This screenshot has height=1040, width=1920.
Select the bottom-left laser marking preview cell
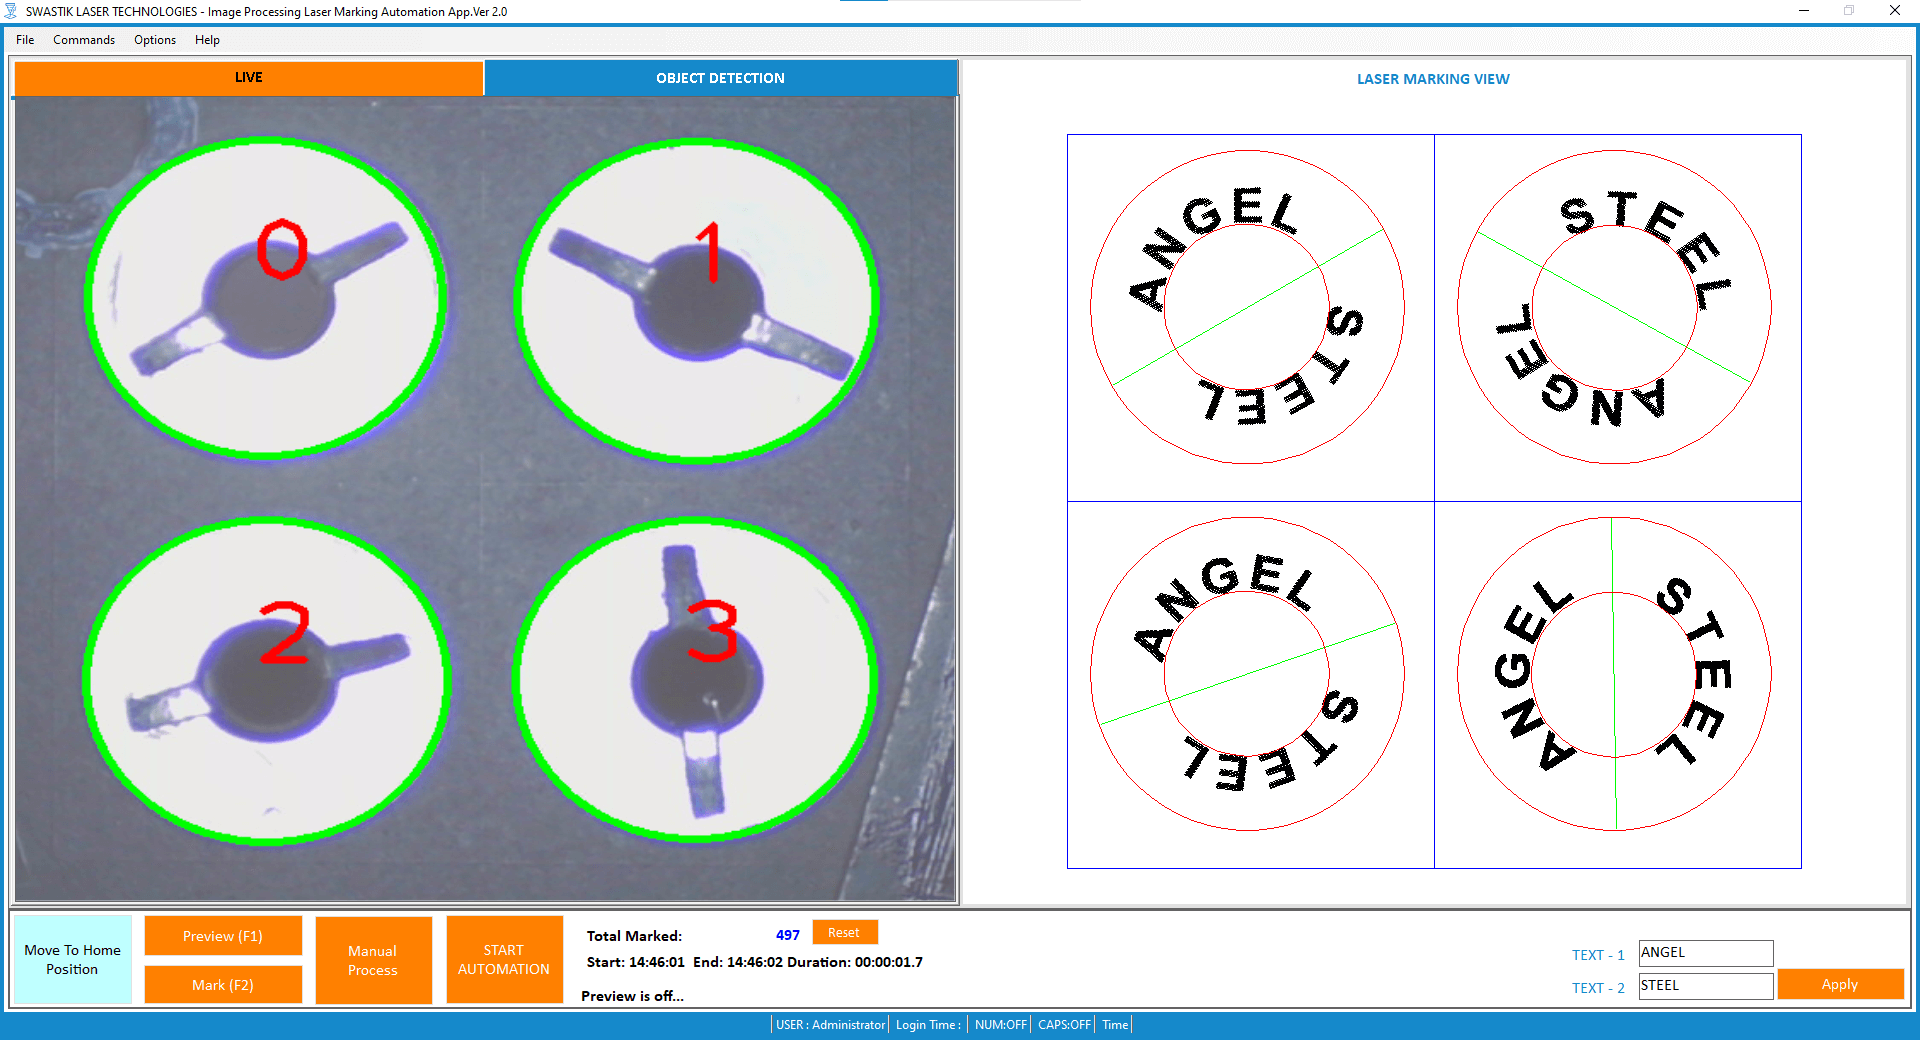coord(1250,685)
